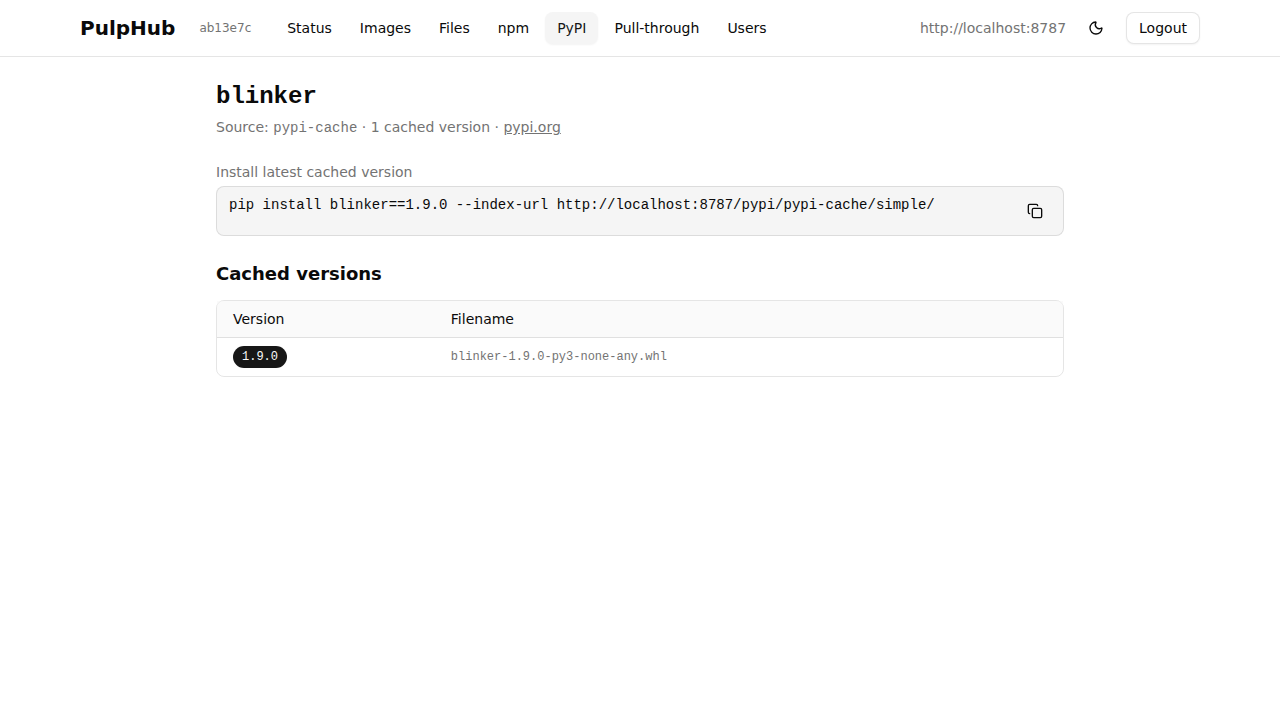This screenshot has height=720, width=1280.
Task: Click the Cached versions table header
Action: tap(298, 273)
